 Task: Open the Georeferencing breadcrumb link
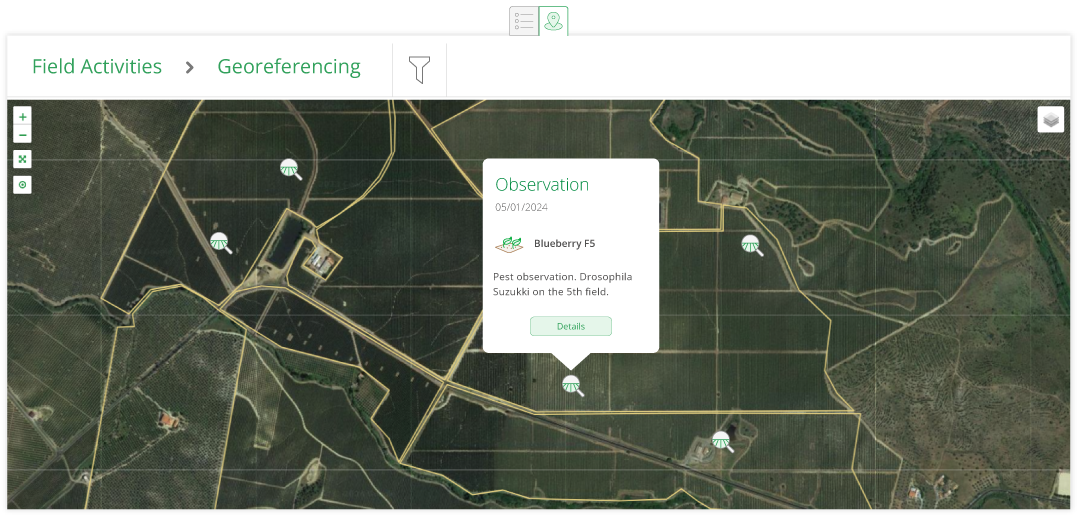[x=289, y=67]
